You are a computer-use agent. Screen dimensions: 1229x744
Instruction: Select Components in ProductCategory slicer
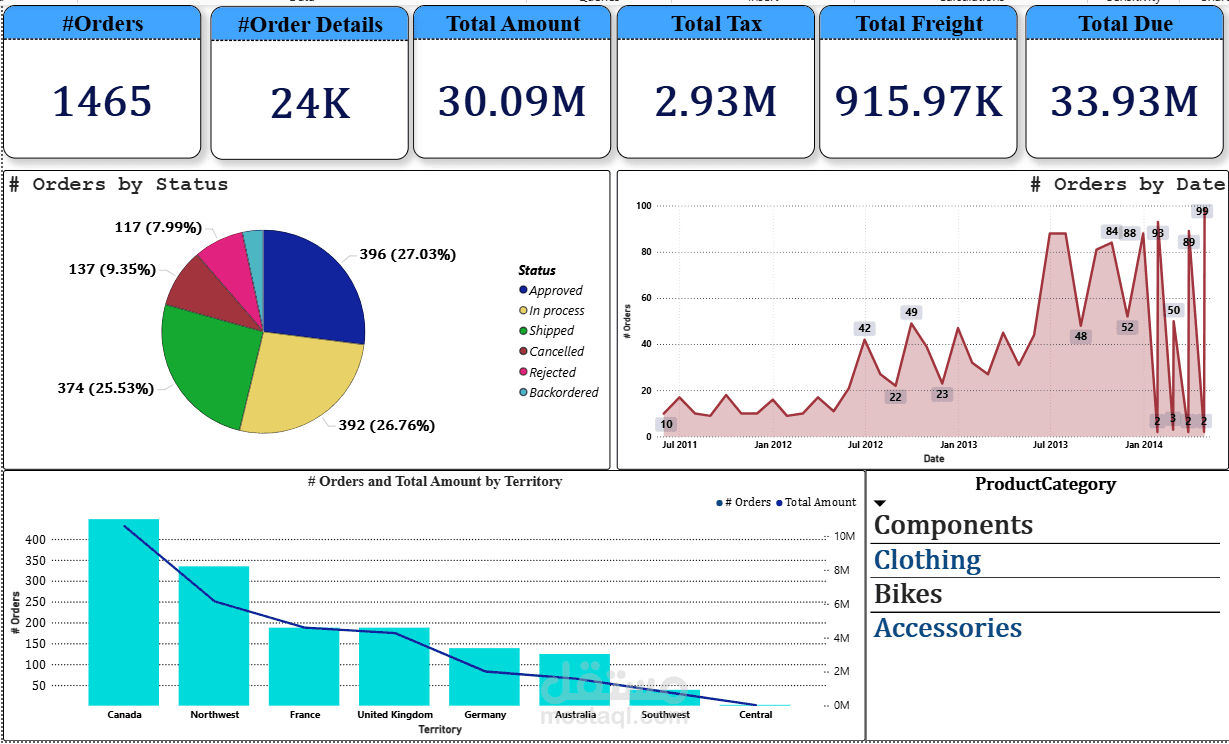coord(953,525)
